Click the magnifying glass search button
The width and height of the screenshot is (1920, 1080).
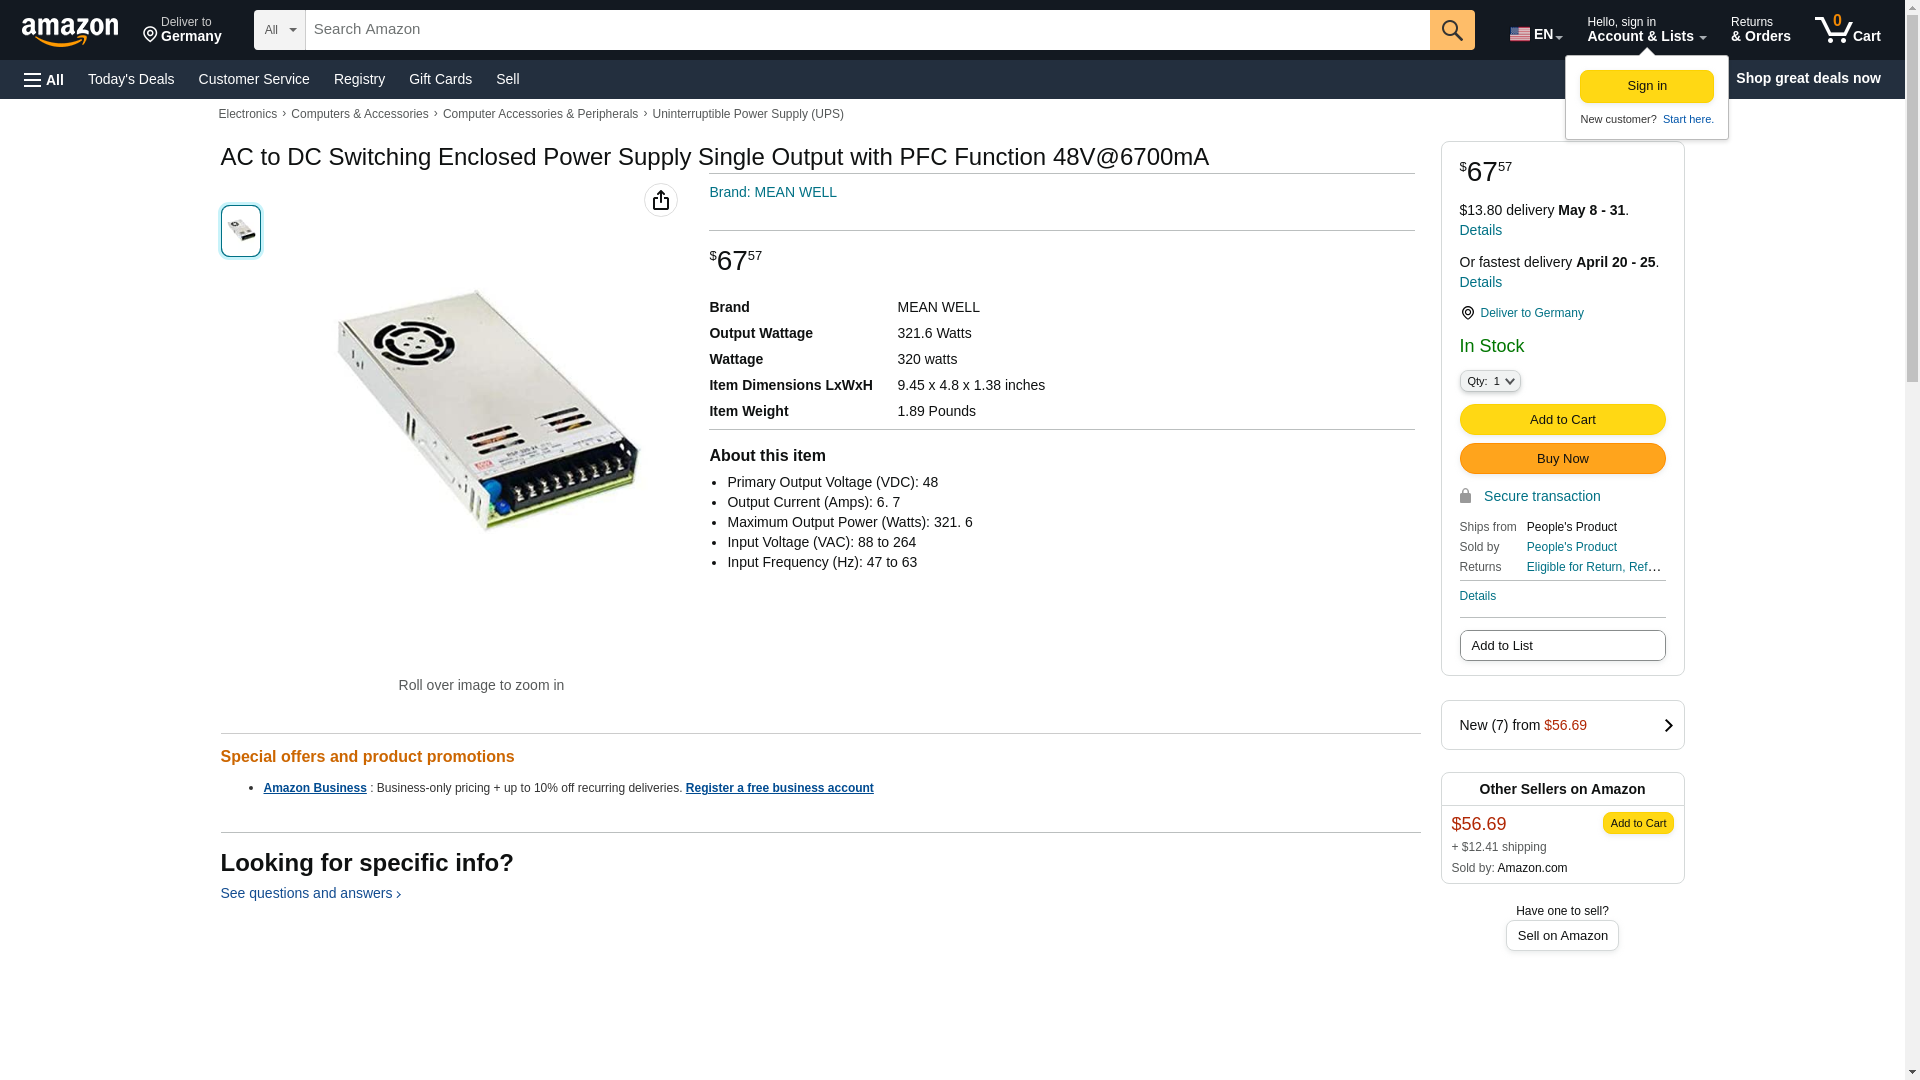click(x=1452, y=30)
